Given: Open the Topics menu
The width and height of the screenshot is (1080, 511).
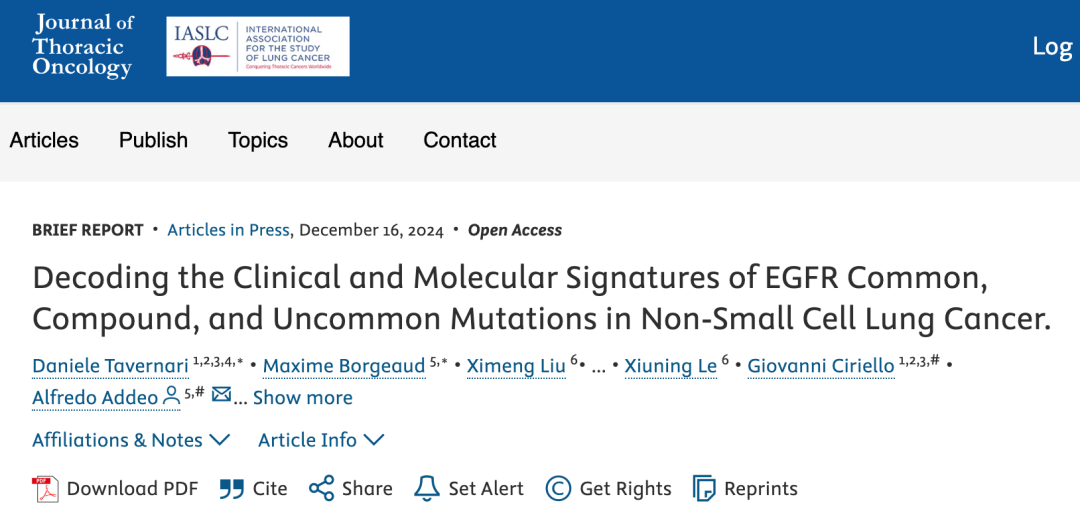Looking at the screenshot, I should click(x=258, y=140).
